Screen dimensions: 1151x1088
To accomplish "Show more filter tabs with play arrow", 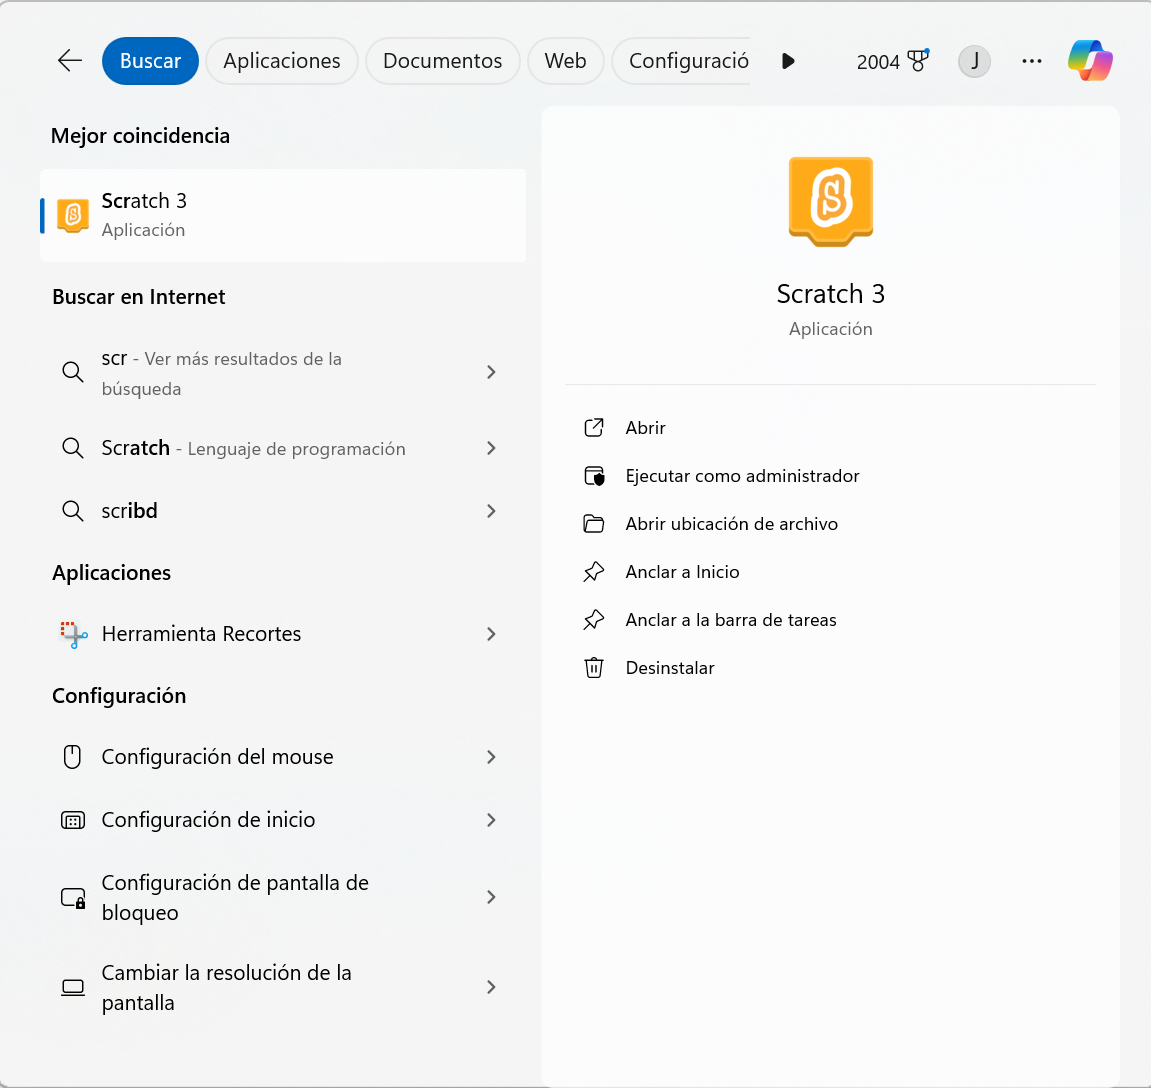I will tap(788, 61).
